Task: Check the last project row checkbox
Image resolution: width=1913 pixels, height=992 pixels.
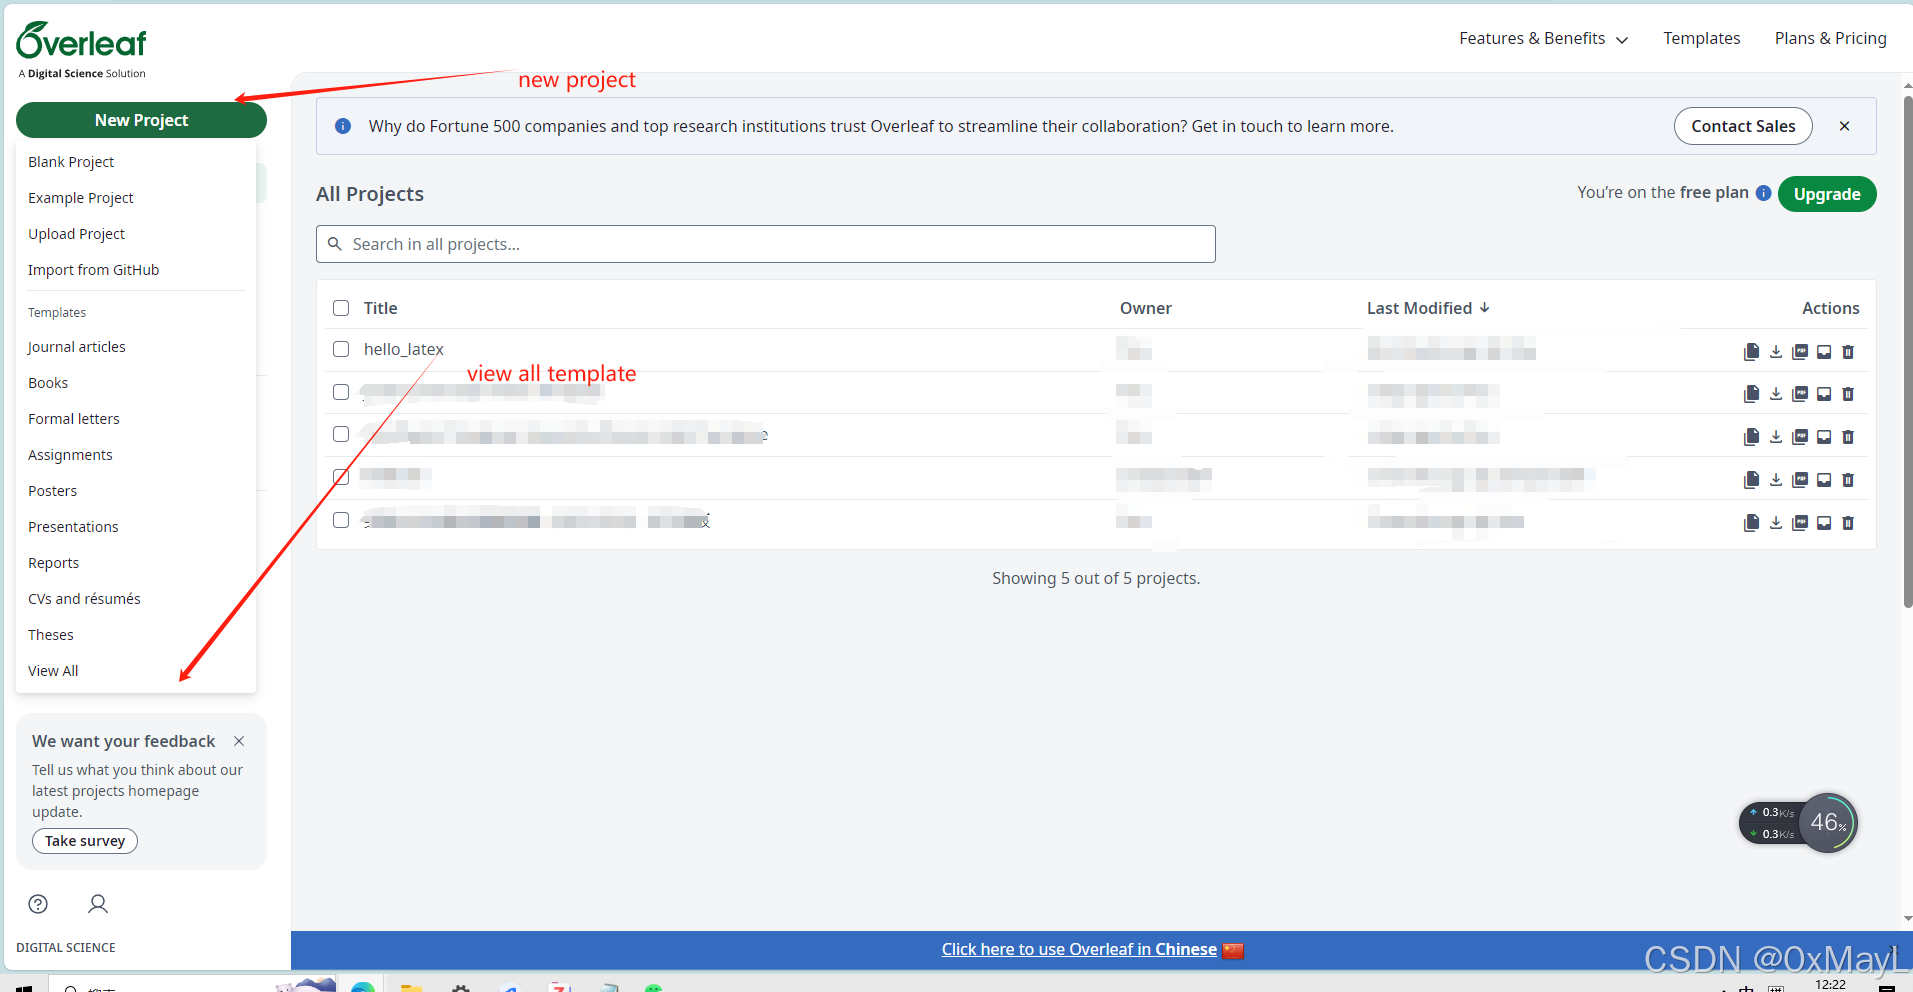Action: pos(341,520)
